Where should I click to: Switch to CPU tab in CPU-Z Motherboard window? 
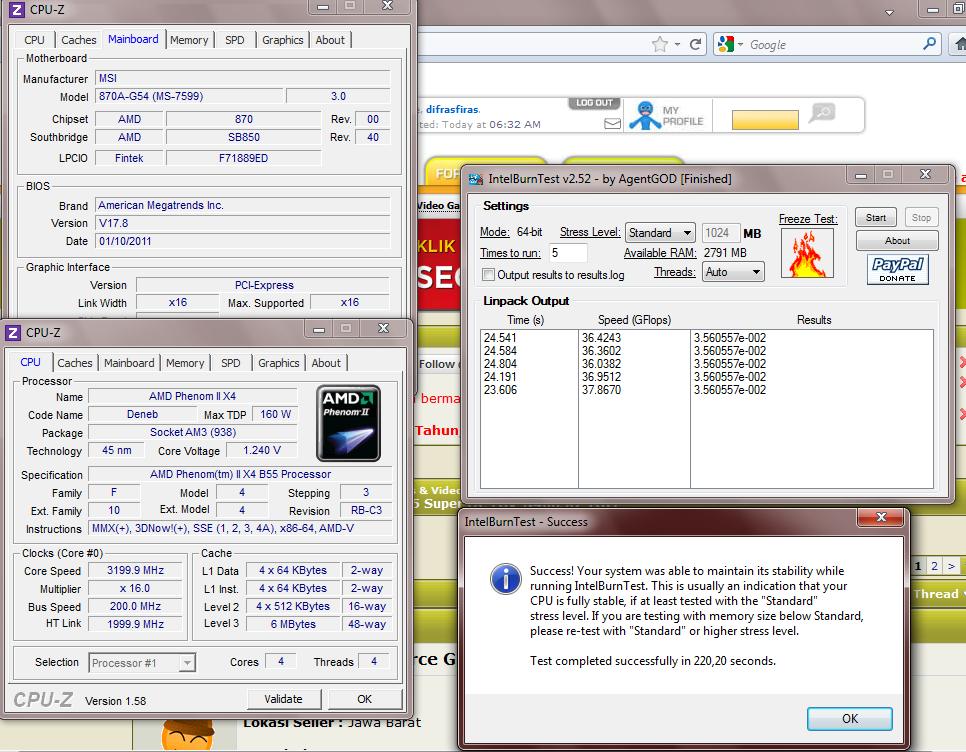(x=34, y=40)
